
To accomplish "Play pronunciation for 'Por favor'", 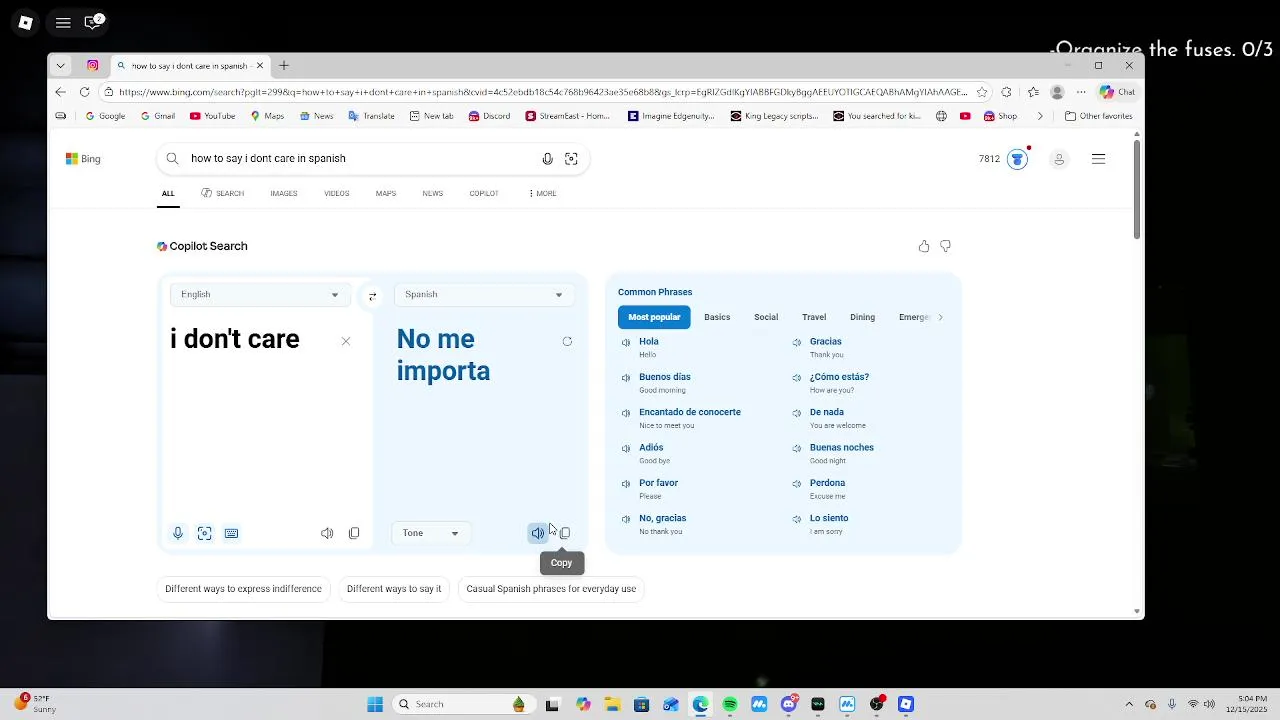I will tap(626, 483).
